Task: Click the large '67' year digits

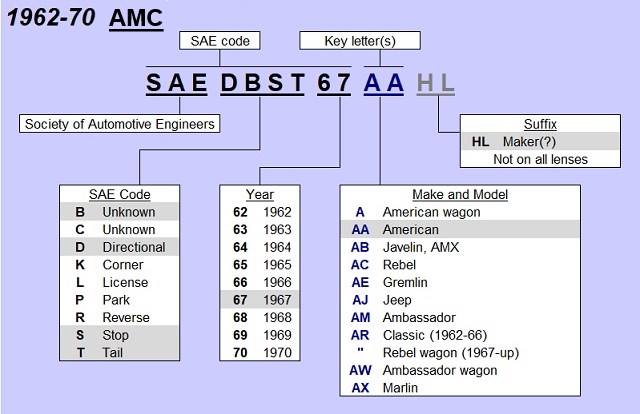Action: pyautogui.click(x=333, y=83)
